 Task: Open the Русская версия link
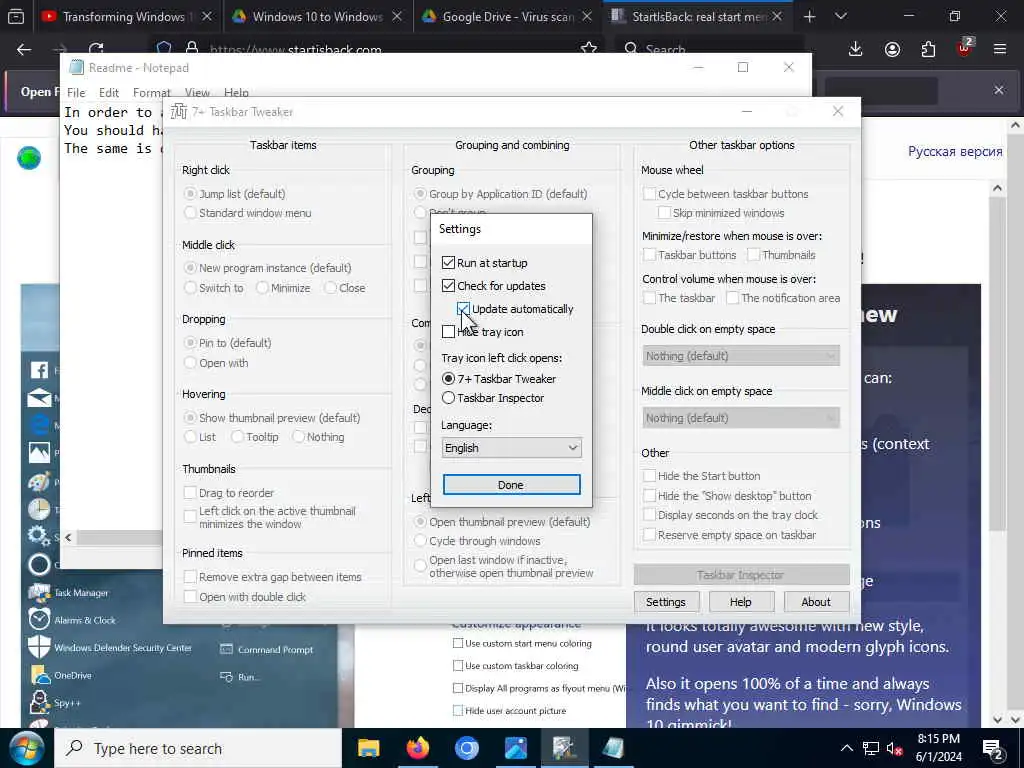pyautogui.click(x=955, y=152)
